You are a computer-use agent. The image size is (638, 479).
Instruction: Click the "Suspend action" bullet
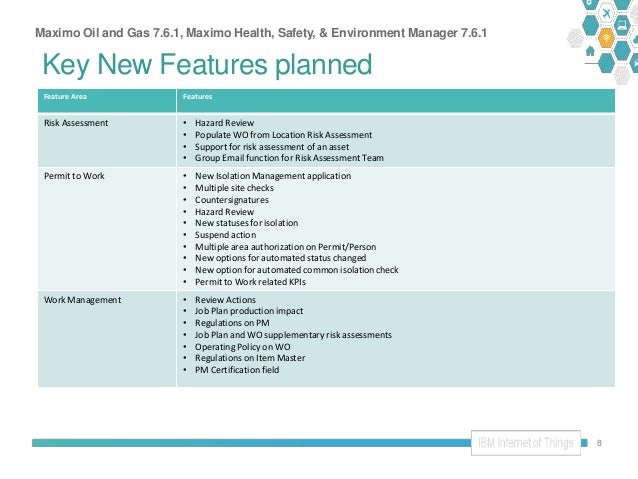[225, 235]
